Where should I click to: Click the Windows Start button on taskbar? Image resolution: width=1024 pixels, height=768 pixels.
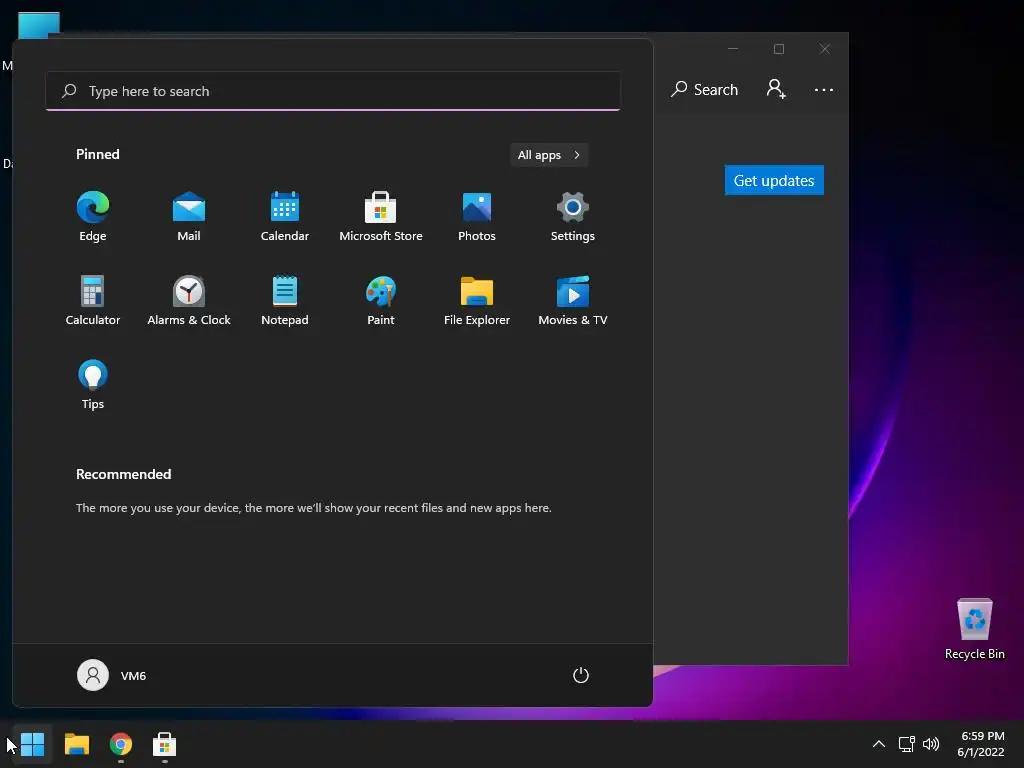[x=33, y=744]
